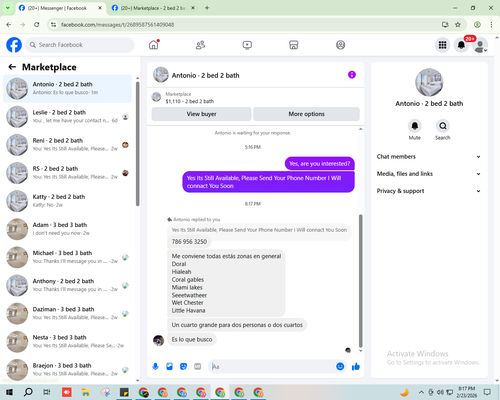
Task: Open the Windows Start menu
Action: coord(9,392)
